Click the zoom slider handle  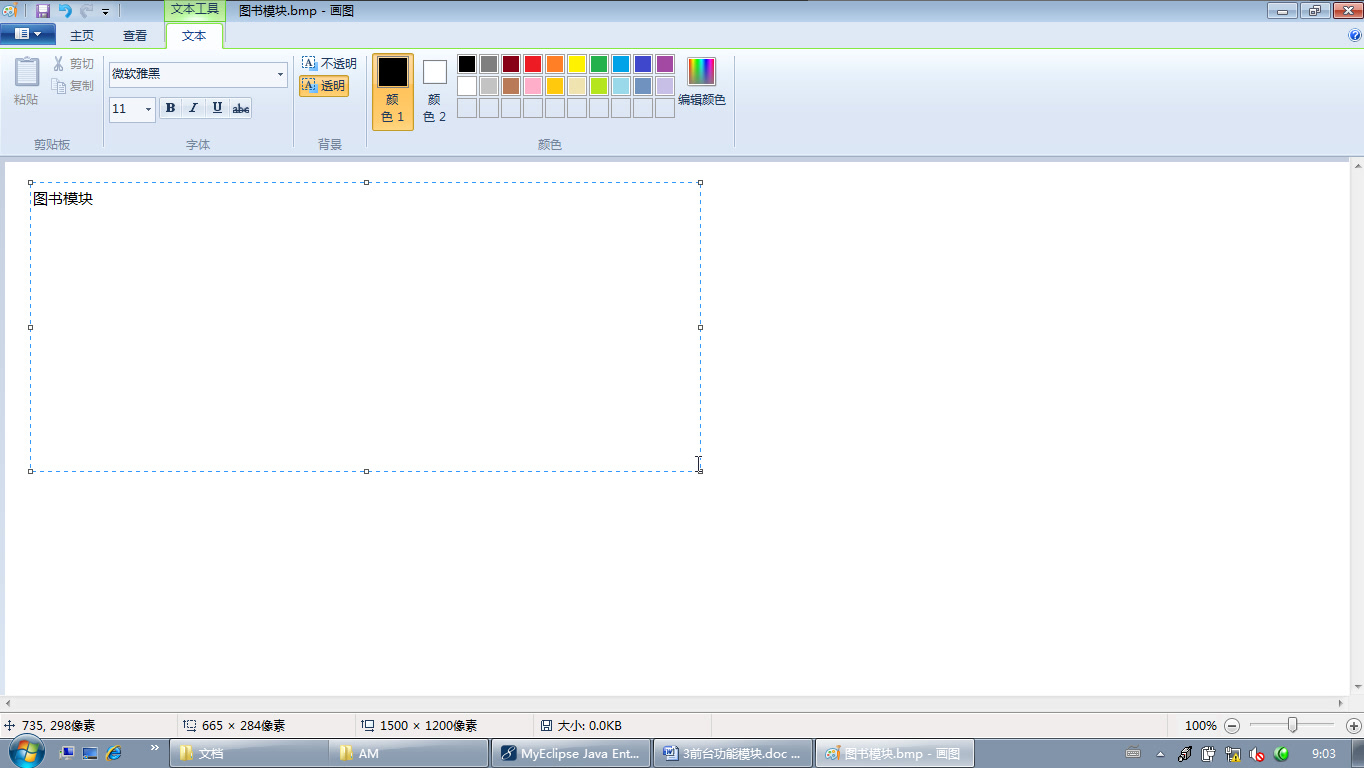coord(1292,725)
